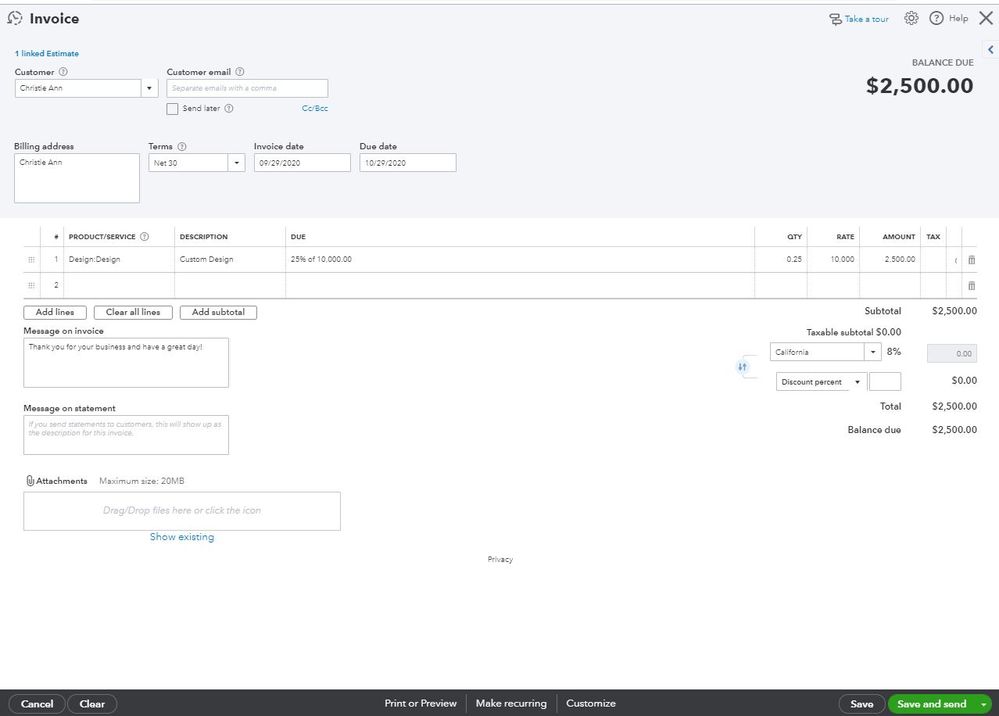Expand the California tax rate dropdown

click(873, 352)
